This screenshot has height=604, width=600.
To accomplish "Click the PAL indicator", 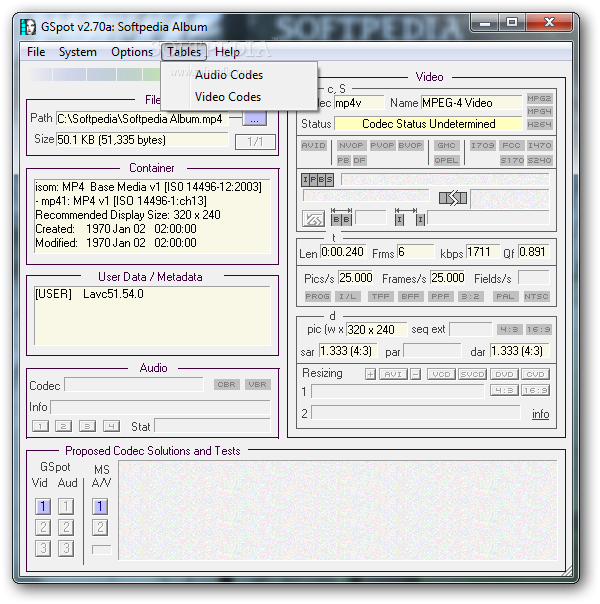I will [x=505, y=297].
